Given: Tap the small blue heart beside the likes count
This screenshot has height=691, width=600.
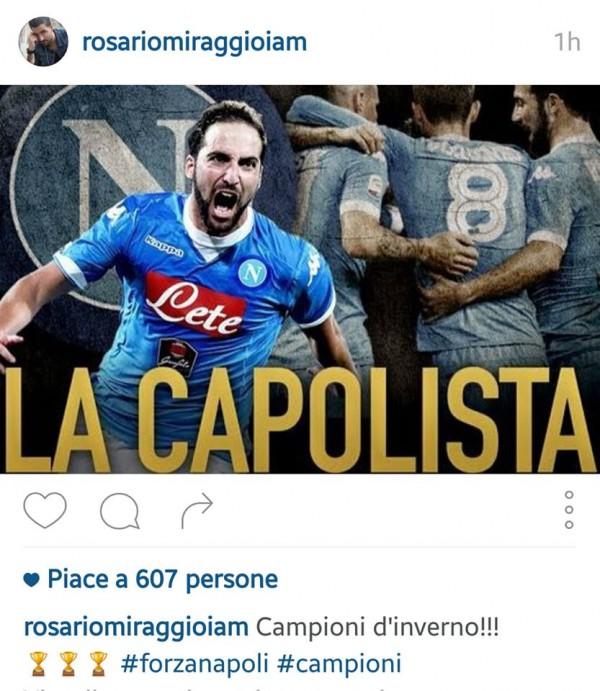Looking at the screenshot, I should tap(31, 580).
